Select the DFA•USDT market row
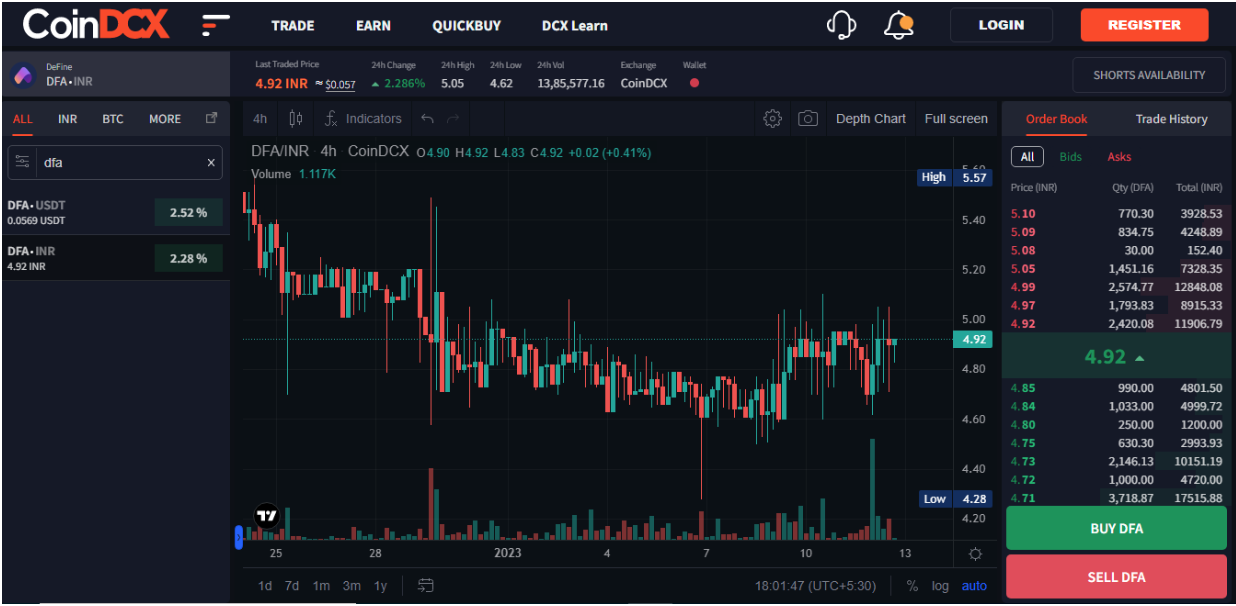 [115, 212]
